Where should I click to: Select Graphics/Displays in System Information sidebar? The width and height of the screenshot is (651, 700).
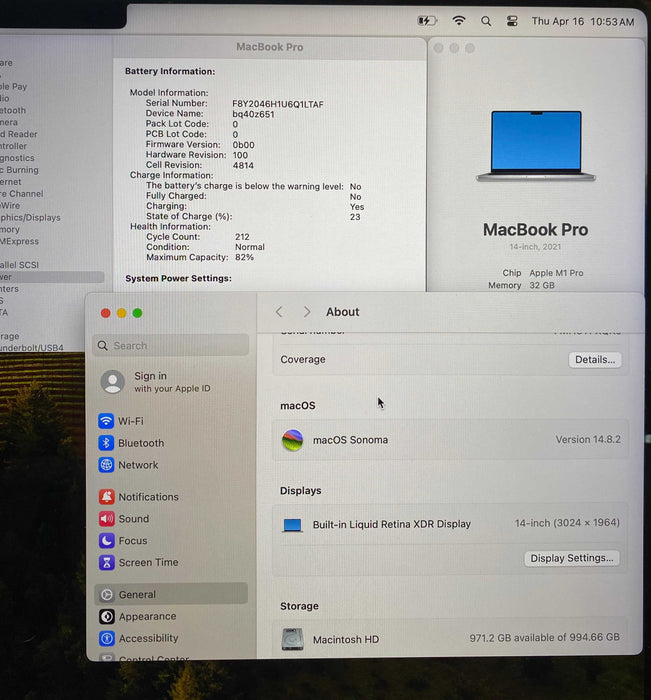point(30,217)
